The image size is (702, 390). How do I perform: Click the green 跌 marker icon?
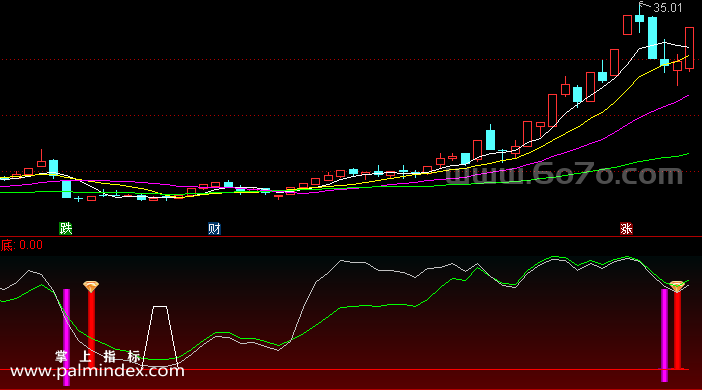pyautogui.click(x=66, y=228)
